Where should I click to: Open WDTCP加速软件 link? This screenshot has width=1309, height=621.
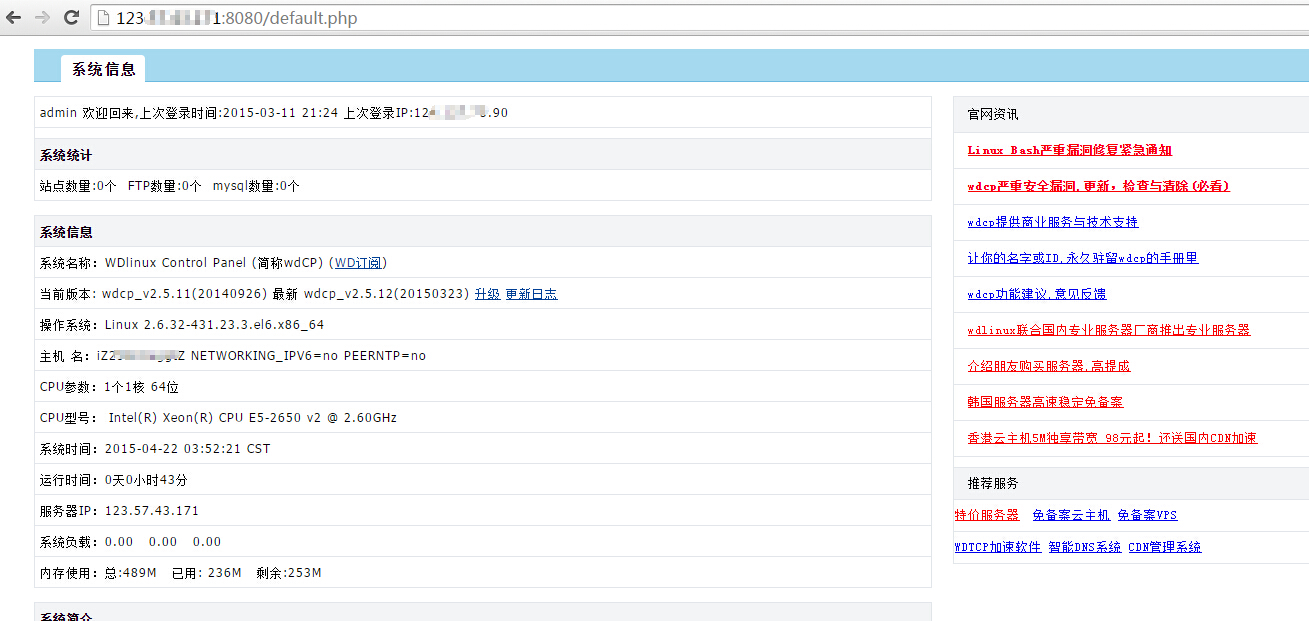coord(997,547)
